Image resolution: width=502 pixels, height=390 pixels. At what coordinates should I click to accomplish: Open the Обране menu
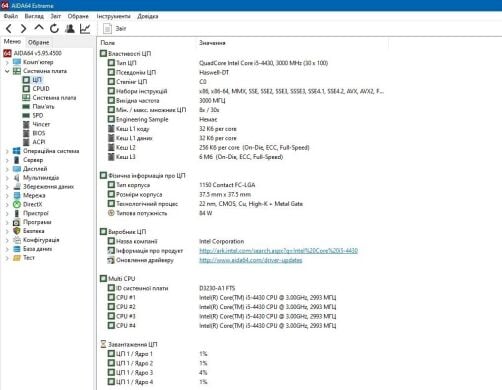pos(78,16)
